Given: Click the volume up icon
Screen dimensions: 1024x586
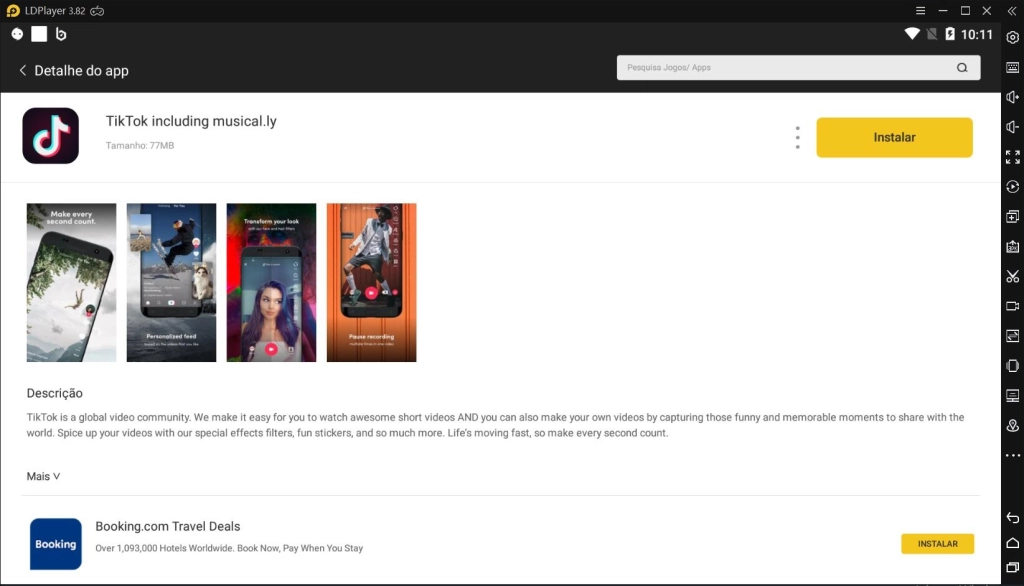Looking at the screenshot, I should coord(1012,97).
